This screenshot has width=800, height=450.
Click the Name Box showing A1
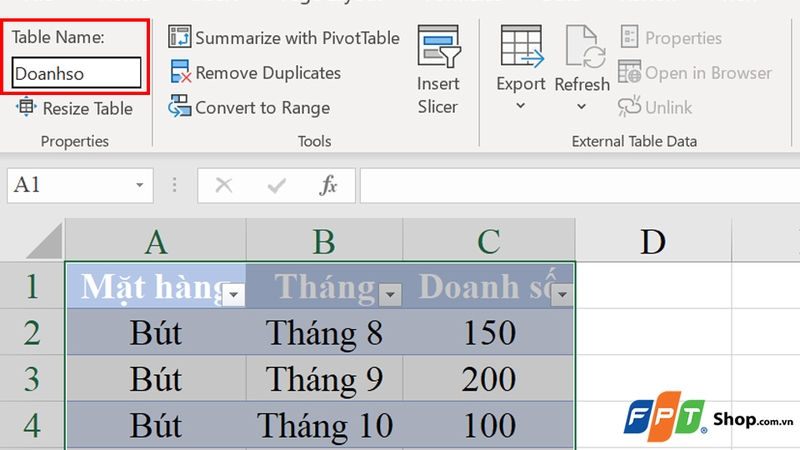[80, 185]
